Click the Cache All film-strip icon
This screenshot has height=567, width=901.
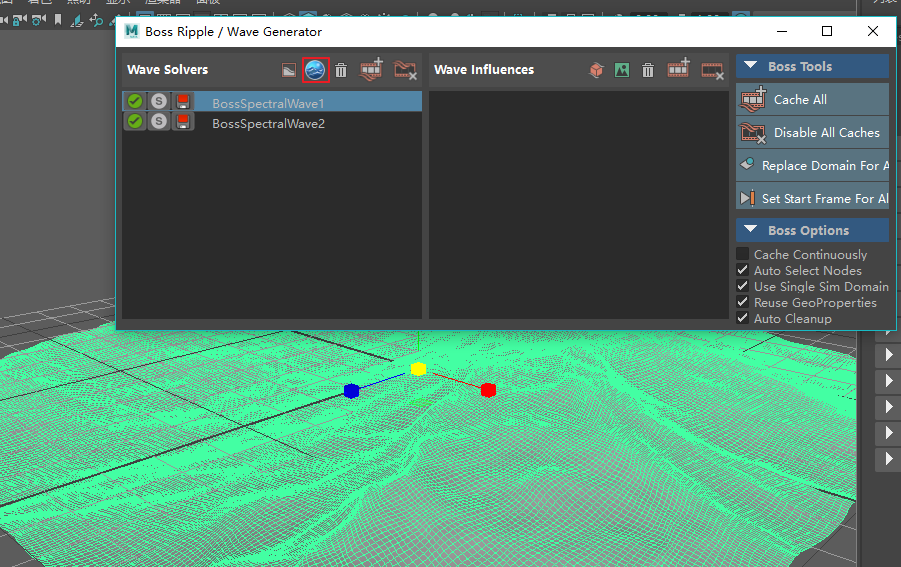pyautogui.click(x=753, y=99)
